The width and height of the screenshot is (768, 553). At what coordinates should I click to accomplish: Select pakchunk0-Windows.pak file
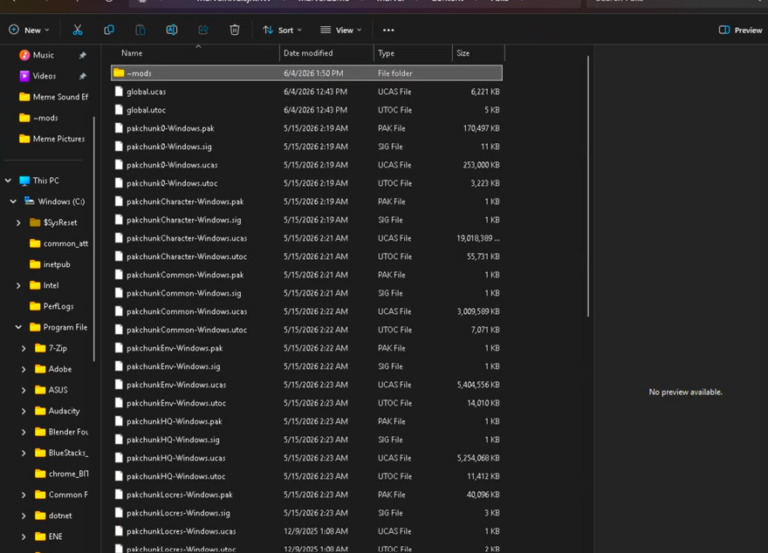click(307, 128)
